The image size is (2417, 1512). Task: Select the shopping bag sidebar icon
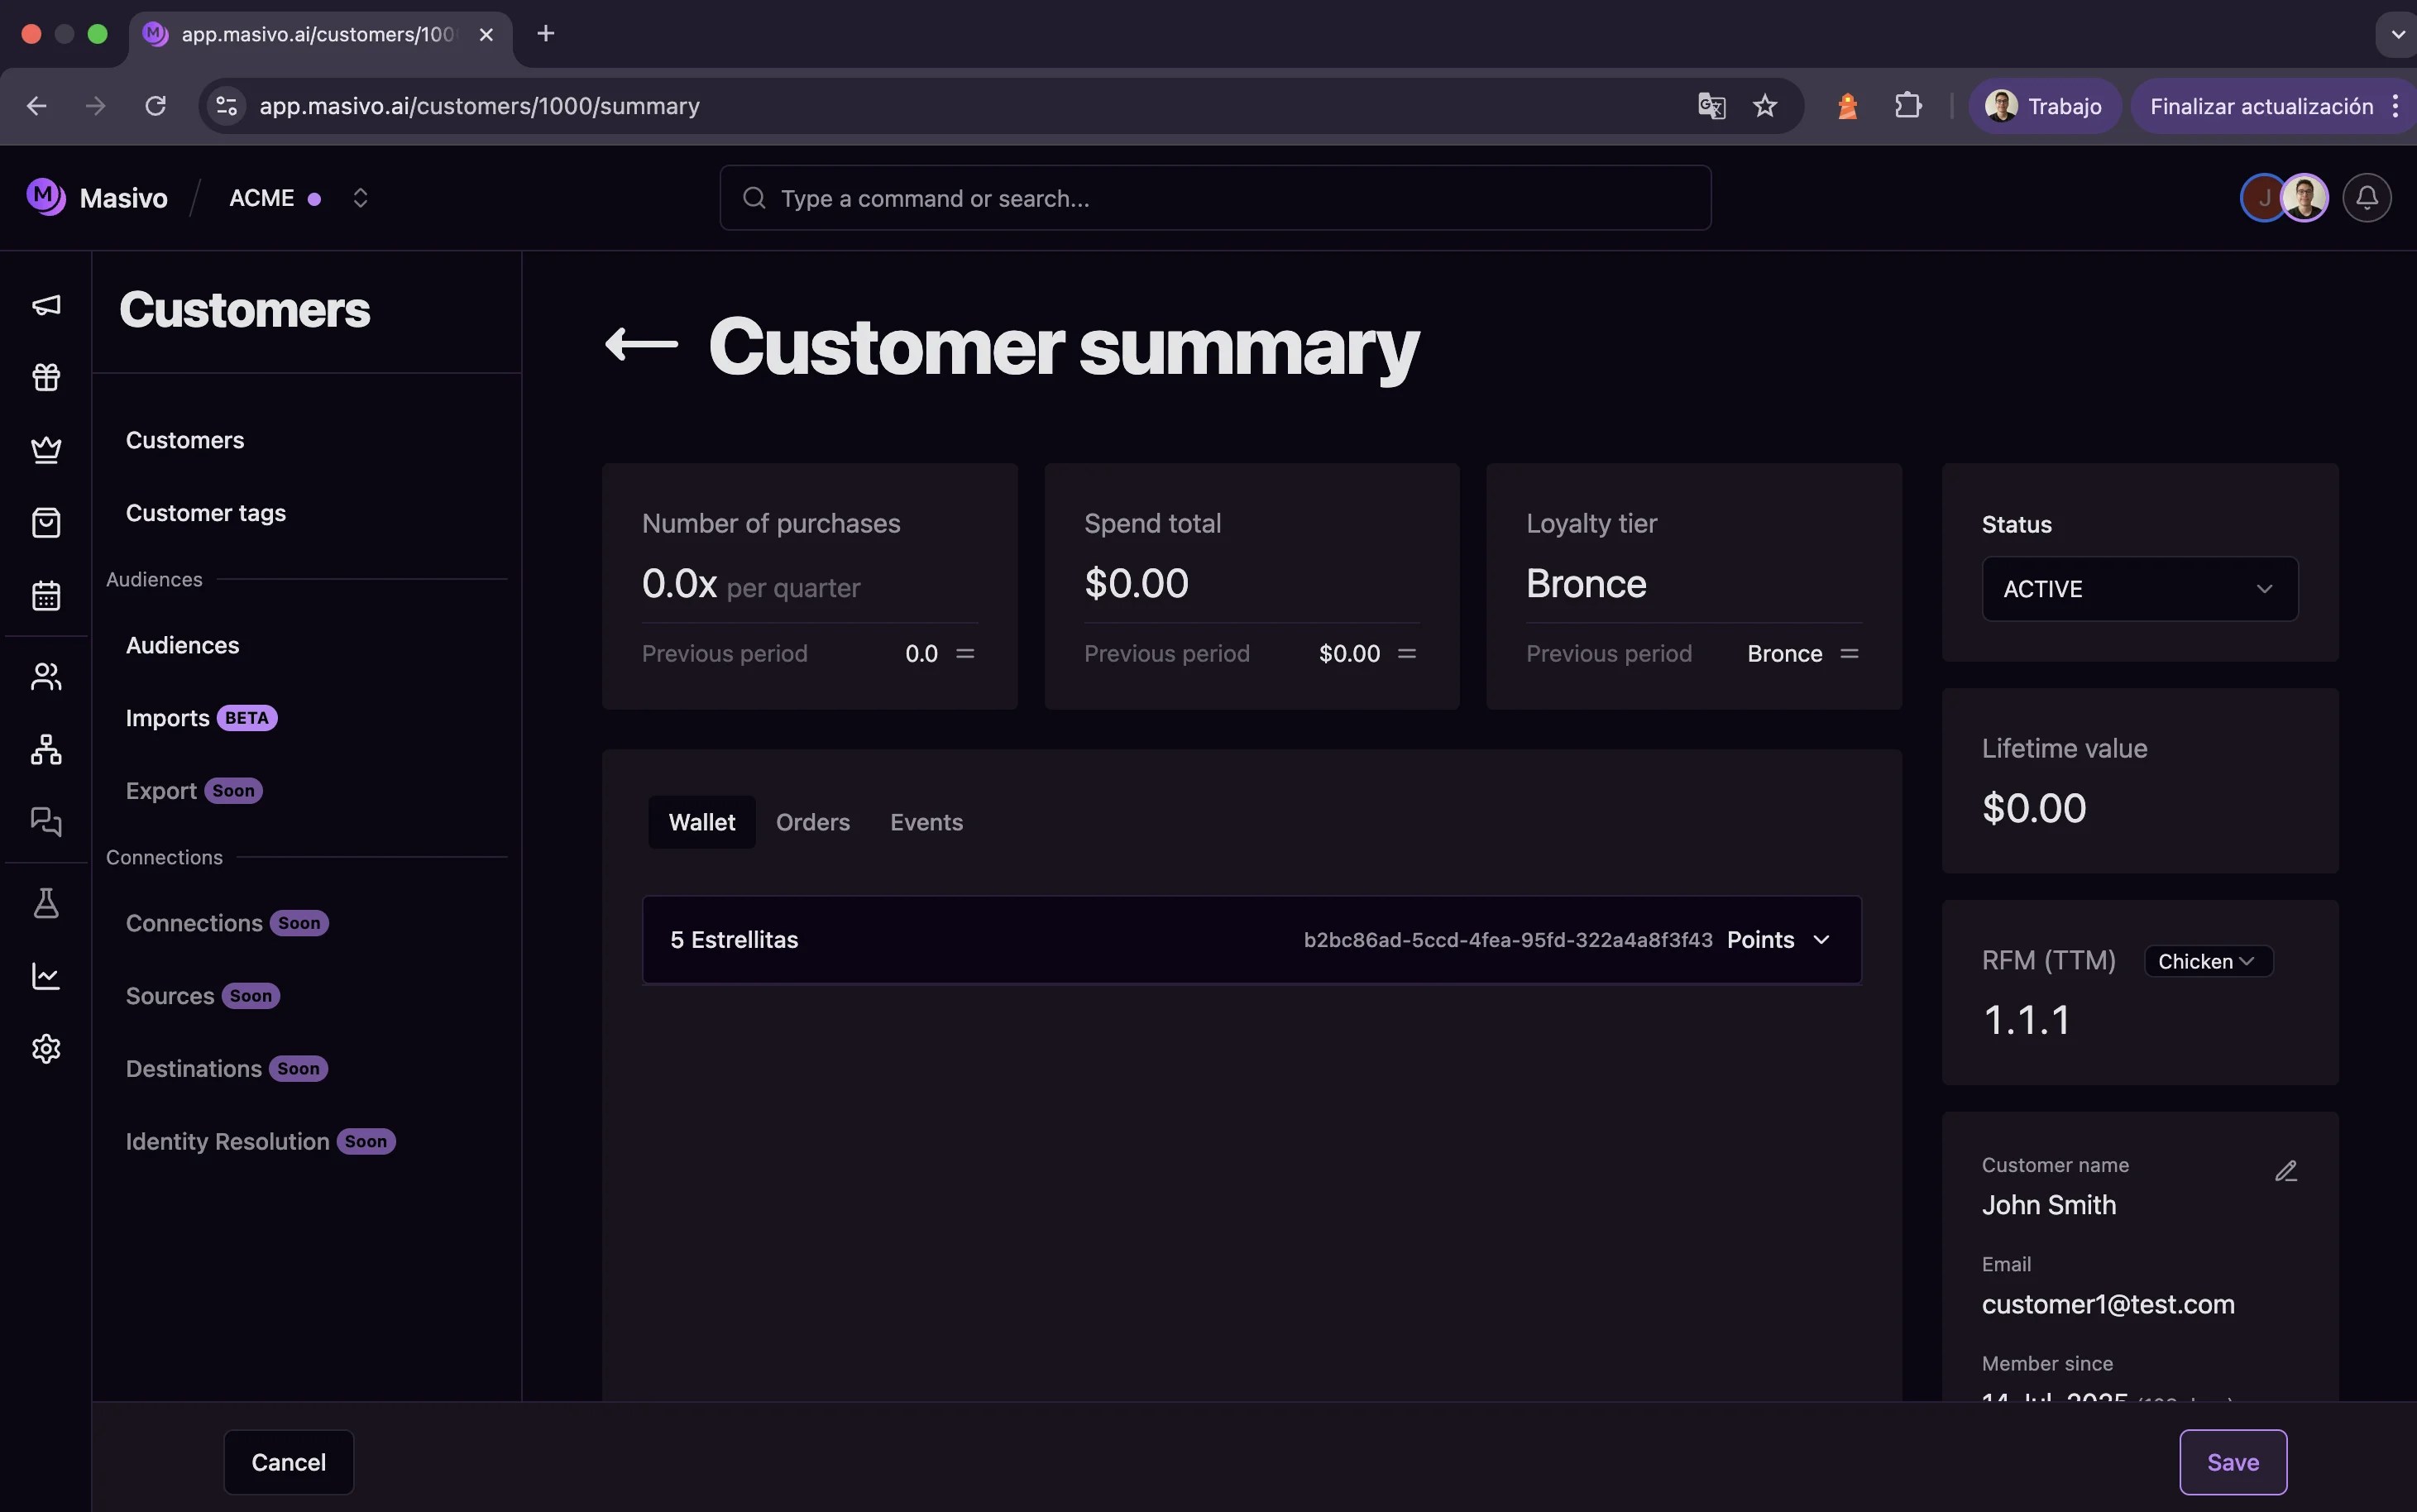click(46, 523)
